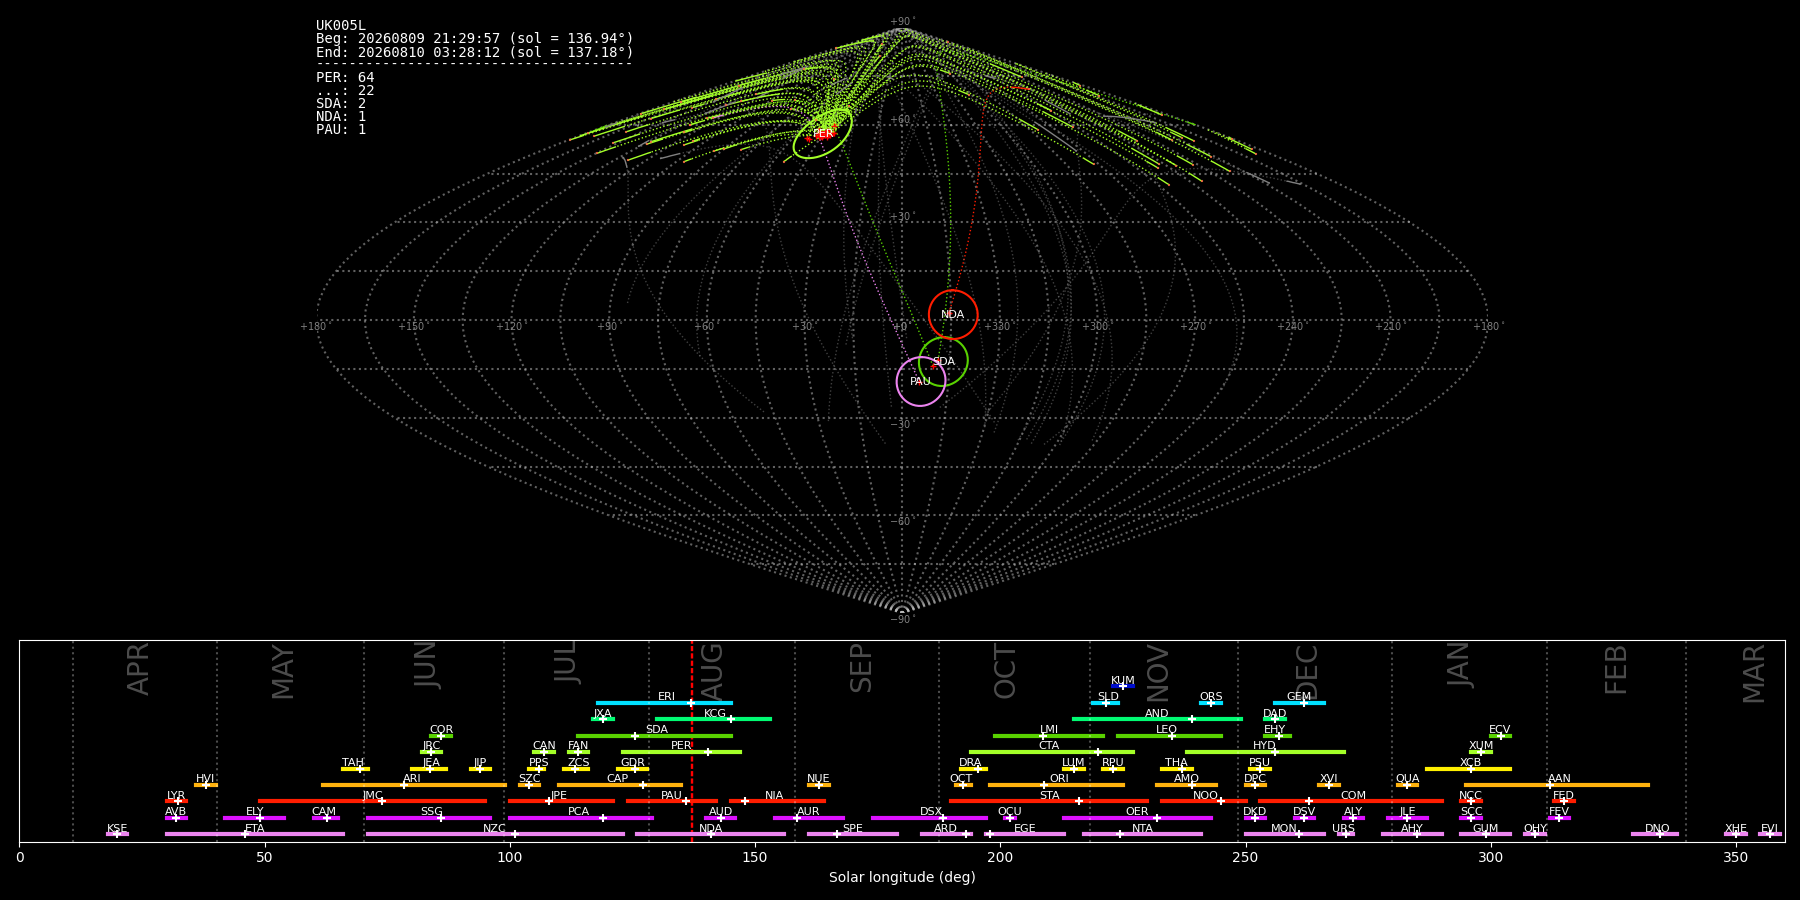
Task: Select the CAP orange shower bar
Action: coord(620,785)
